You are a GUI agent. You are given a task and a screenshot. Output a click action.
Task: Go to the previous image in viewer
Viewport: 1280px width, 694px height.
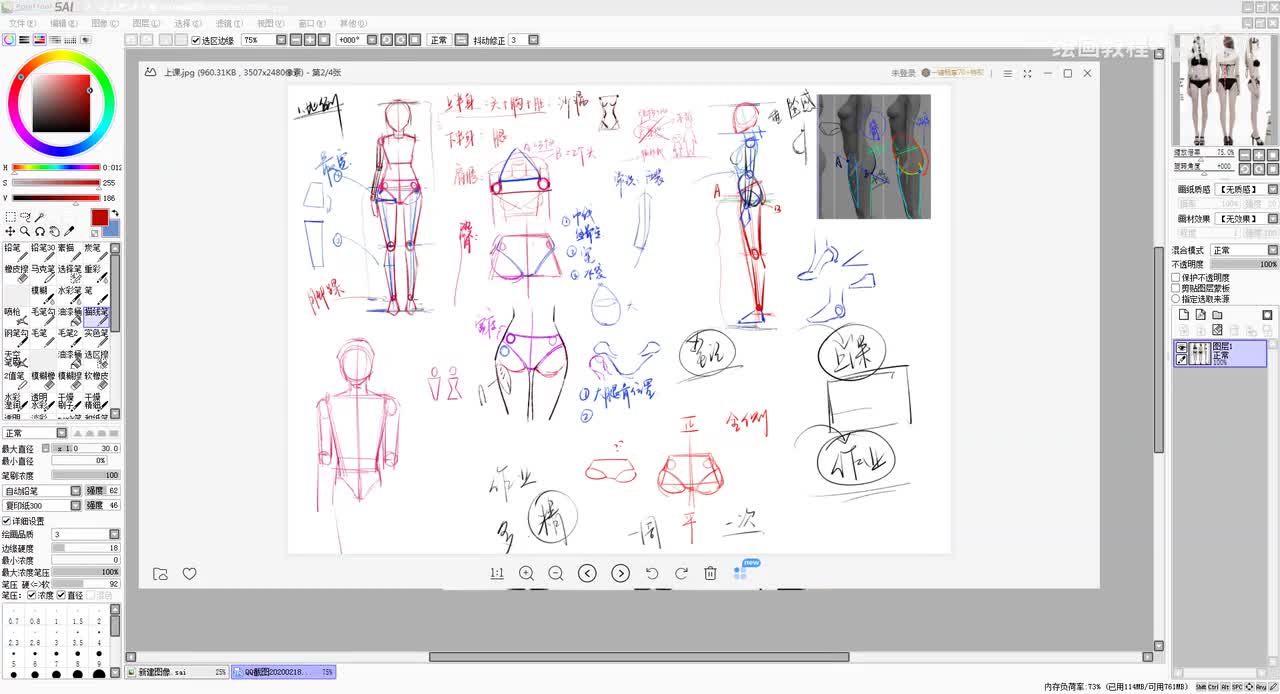point(587,573)
